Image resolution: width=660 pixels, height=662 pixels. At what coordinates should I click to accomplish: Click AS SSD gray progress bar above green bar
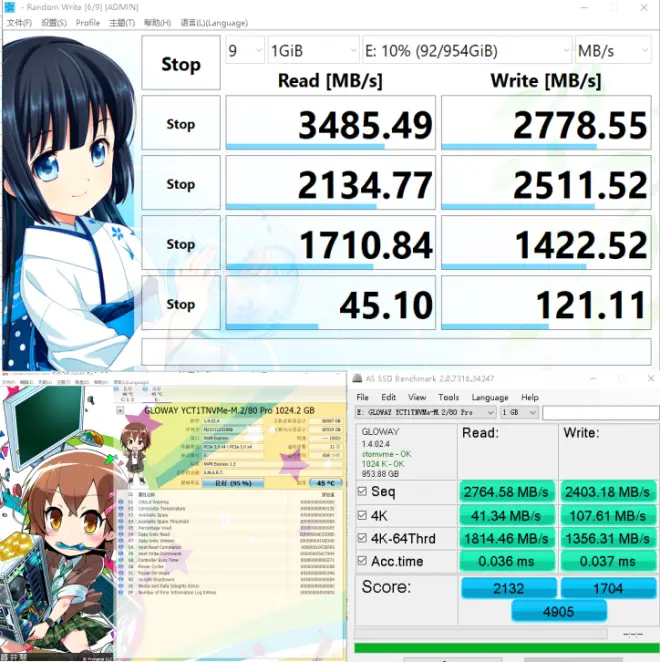(481, 633)
